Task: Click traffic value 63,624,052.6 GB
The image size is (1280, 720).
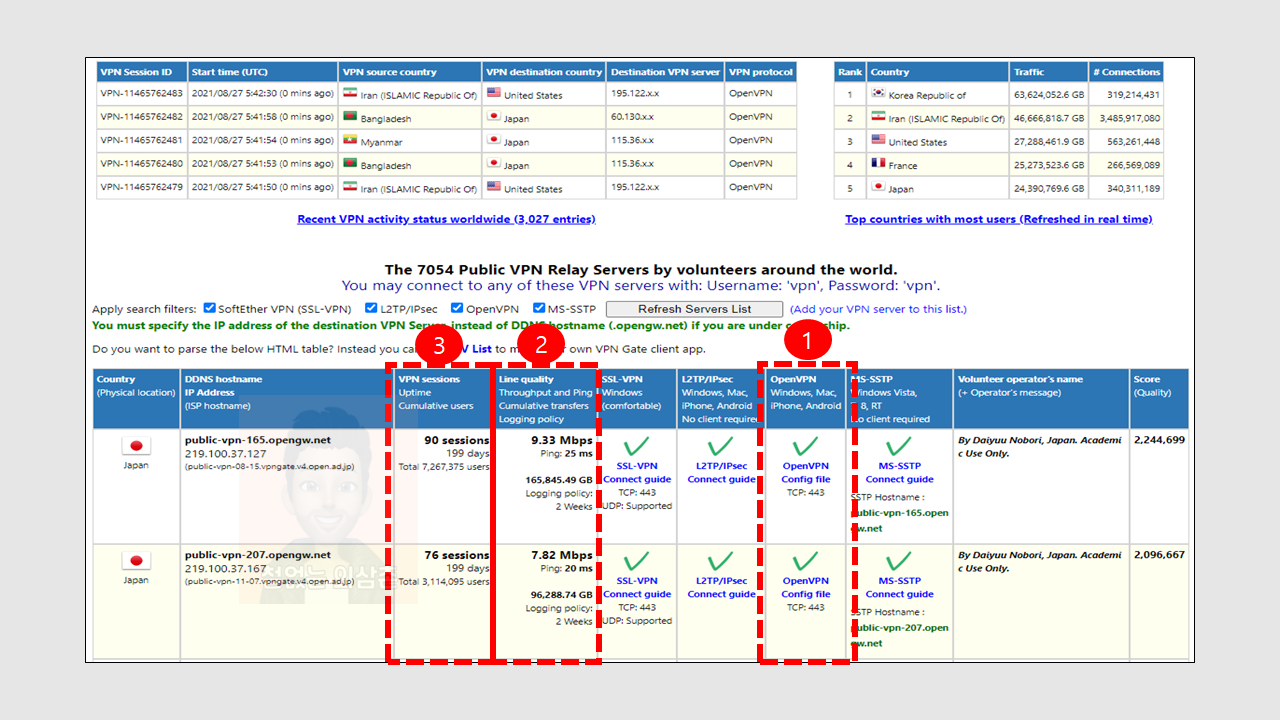Action: (x=1048, y=95)
